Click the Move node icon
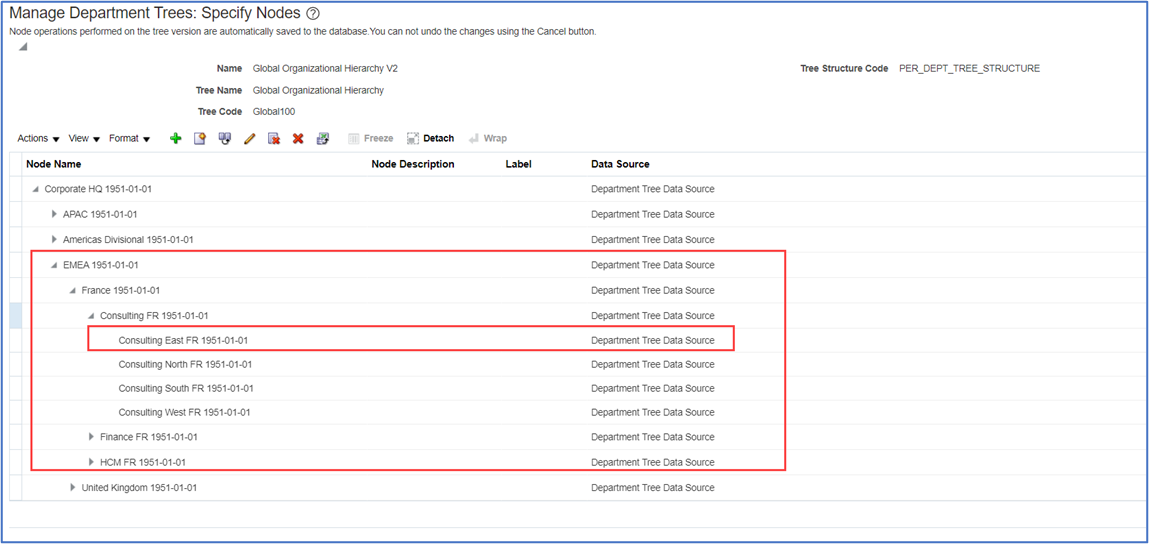The image size is (1149, 544). 225,139
